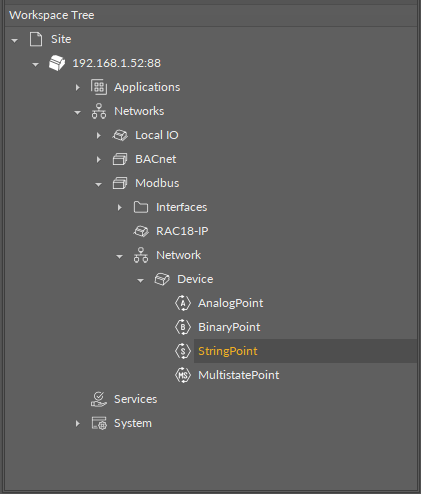This screenshot has width=421, height=494.
Task: Expand the System node arrow
Action: pos(77,423)
